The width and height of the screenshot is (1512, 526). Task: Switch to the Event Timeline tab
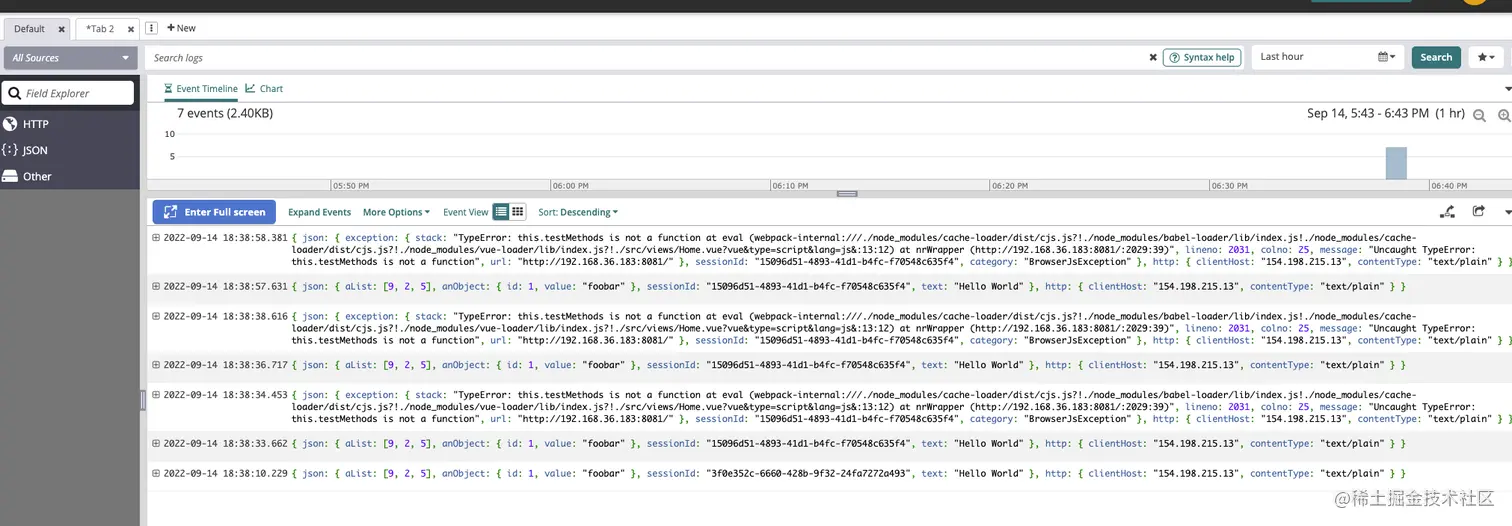(201, 89)
